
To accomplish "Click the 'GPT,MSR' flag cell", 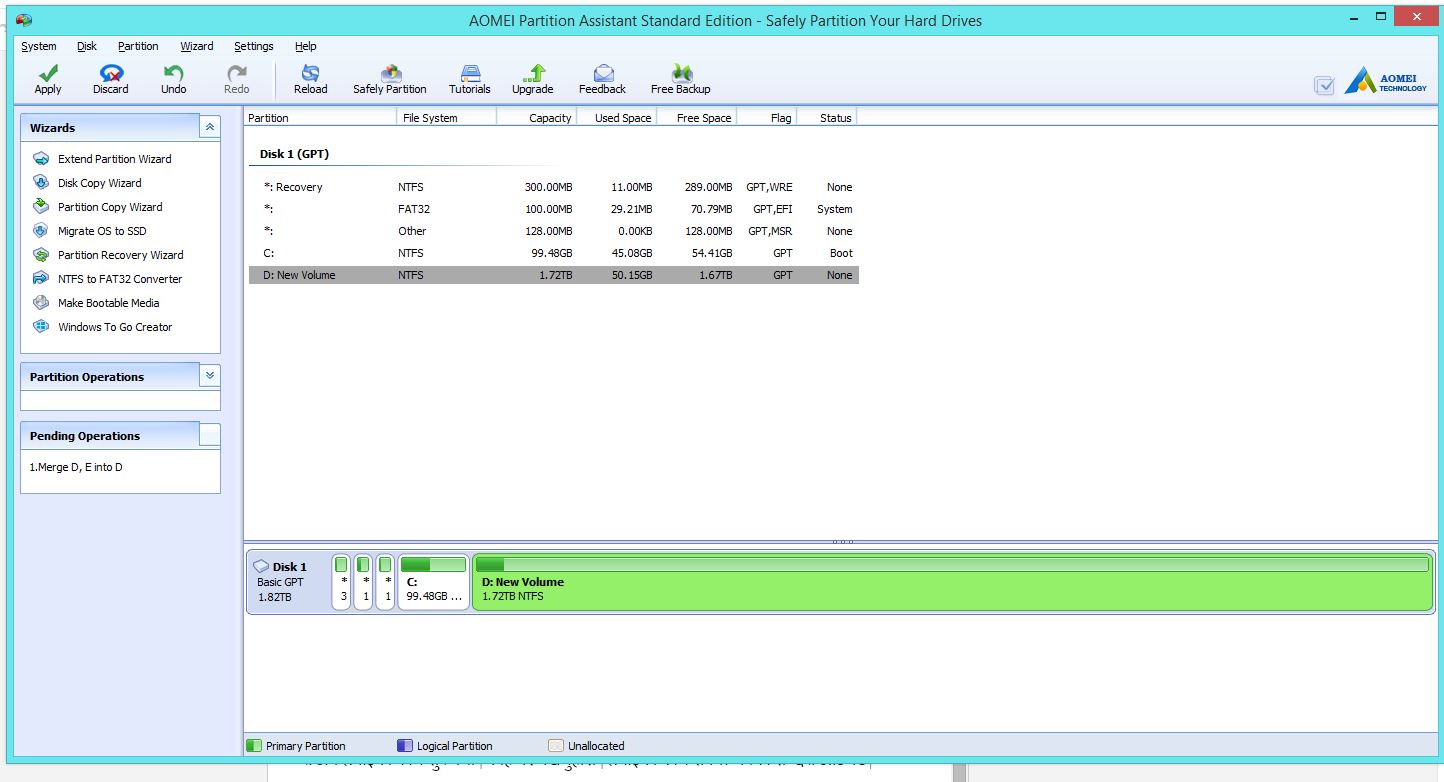I will click(770, 231).
